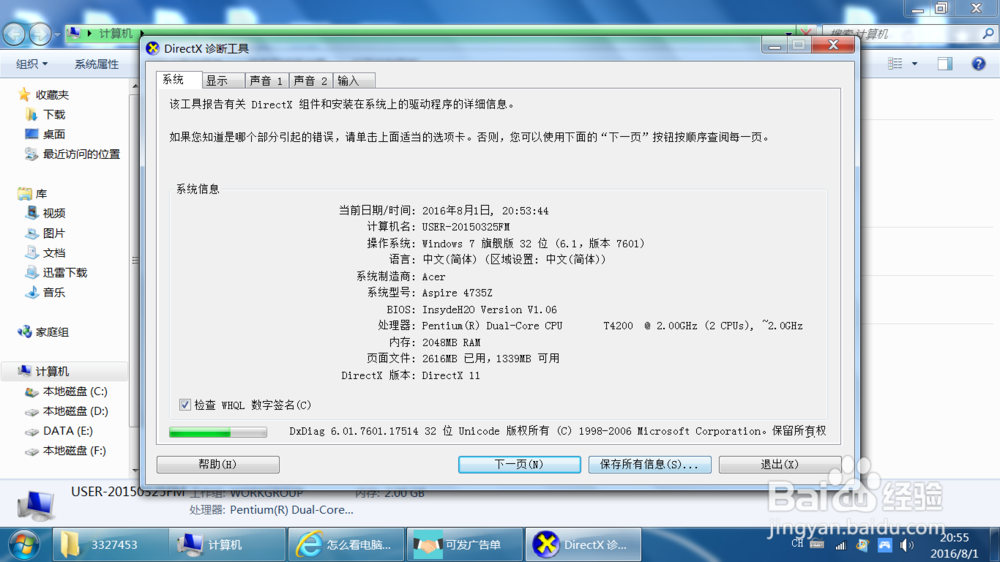1000x562 pixels.
Task: Switch to the 声音 1 tab
Action: (x=266, y=80)
